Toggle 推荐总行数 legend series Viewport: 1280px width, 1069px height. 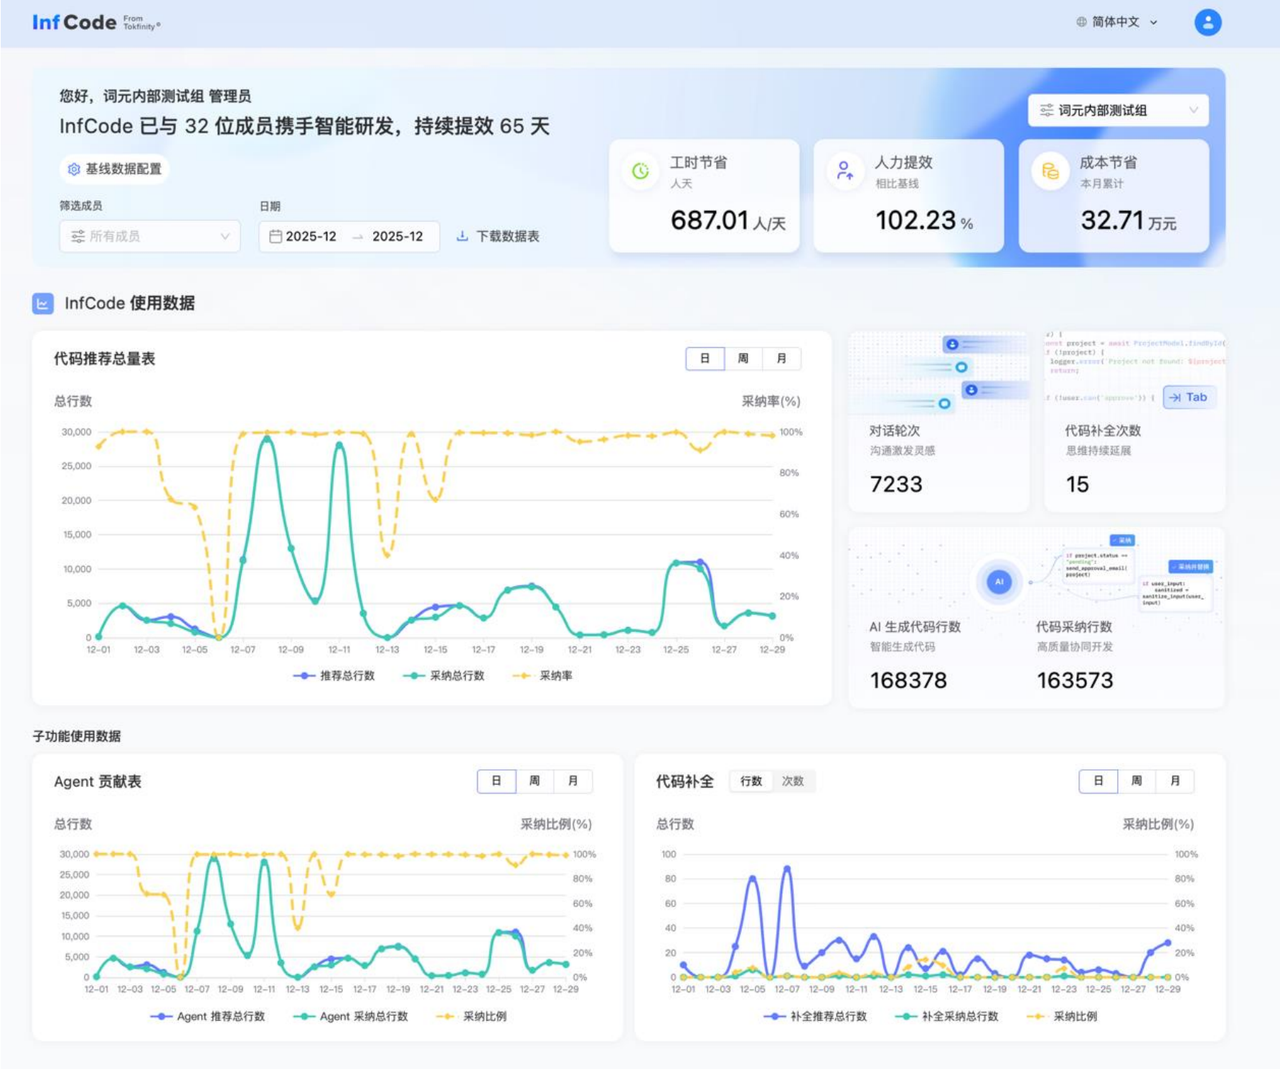click(x=334, y=676)
